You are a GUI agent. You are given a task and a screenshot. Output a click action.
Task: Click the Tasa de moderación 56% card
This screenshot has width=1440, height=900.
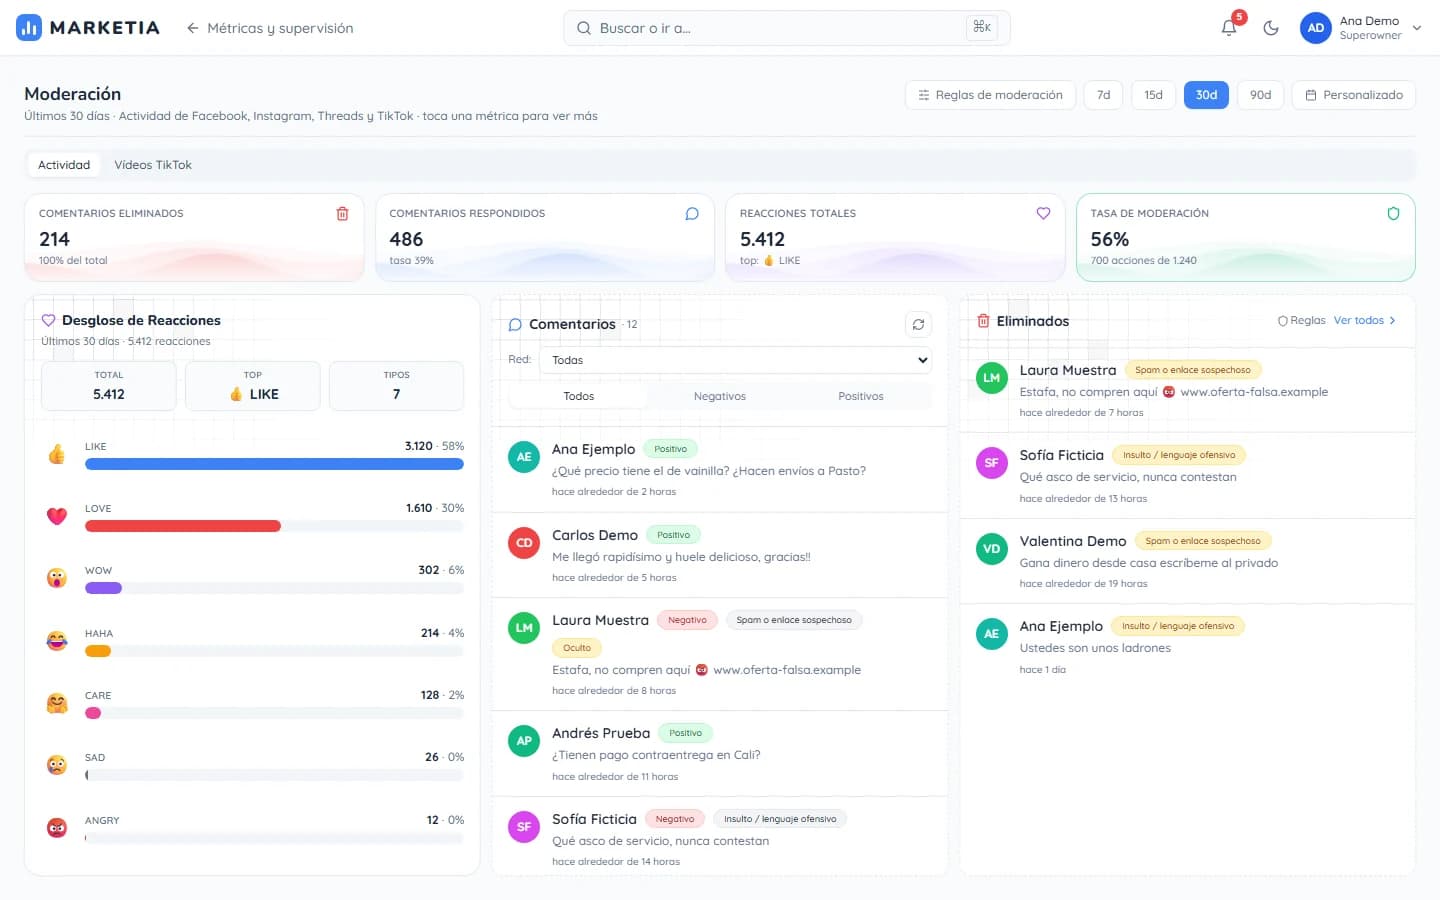tap(1246, 238)
